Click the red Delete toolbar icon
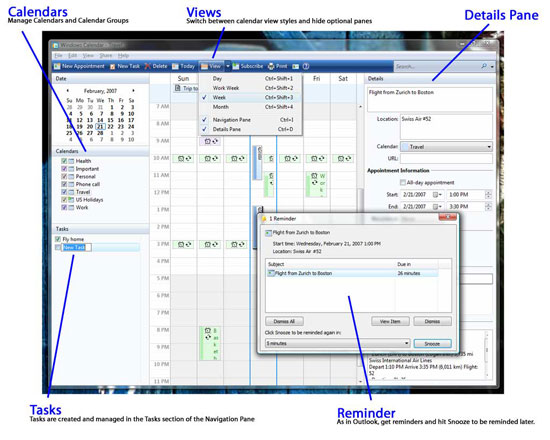 pos(147,66)
